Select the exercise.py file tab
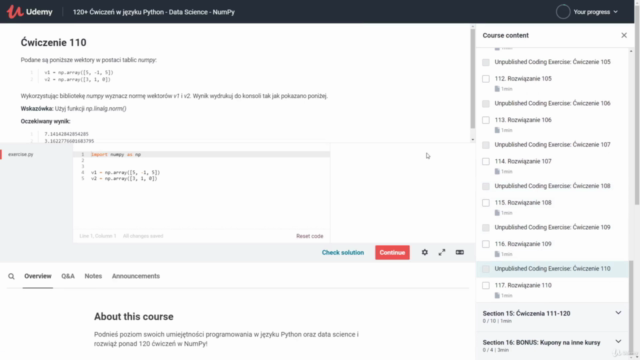The width and height of the screenshot is (640, 360). (21, 154)
